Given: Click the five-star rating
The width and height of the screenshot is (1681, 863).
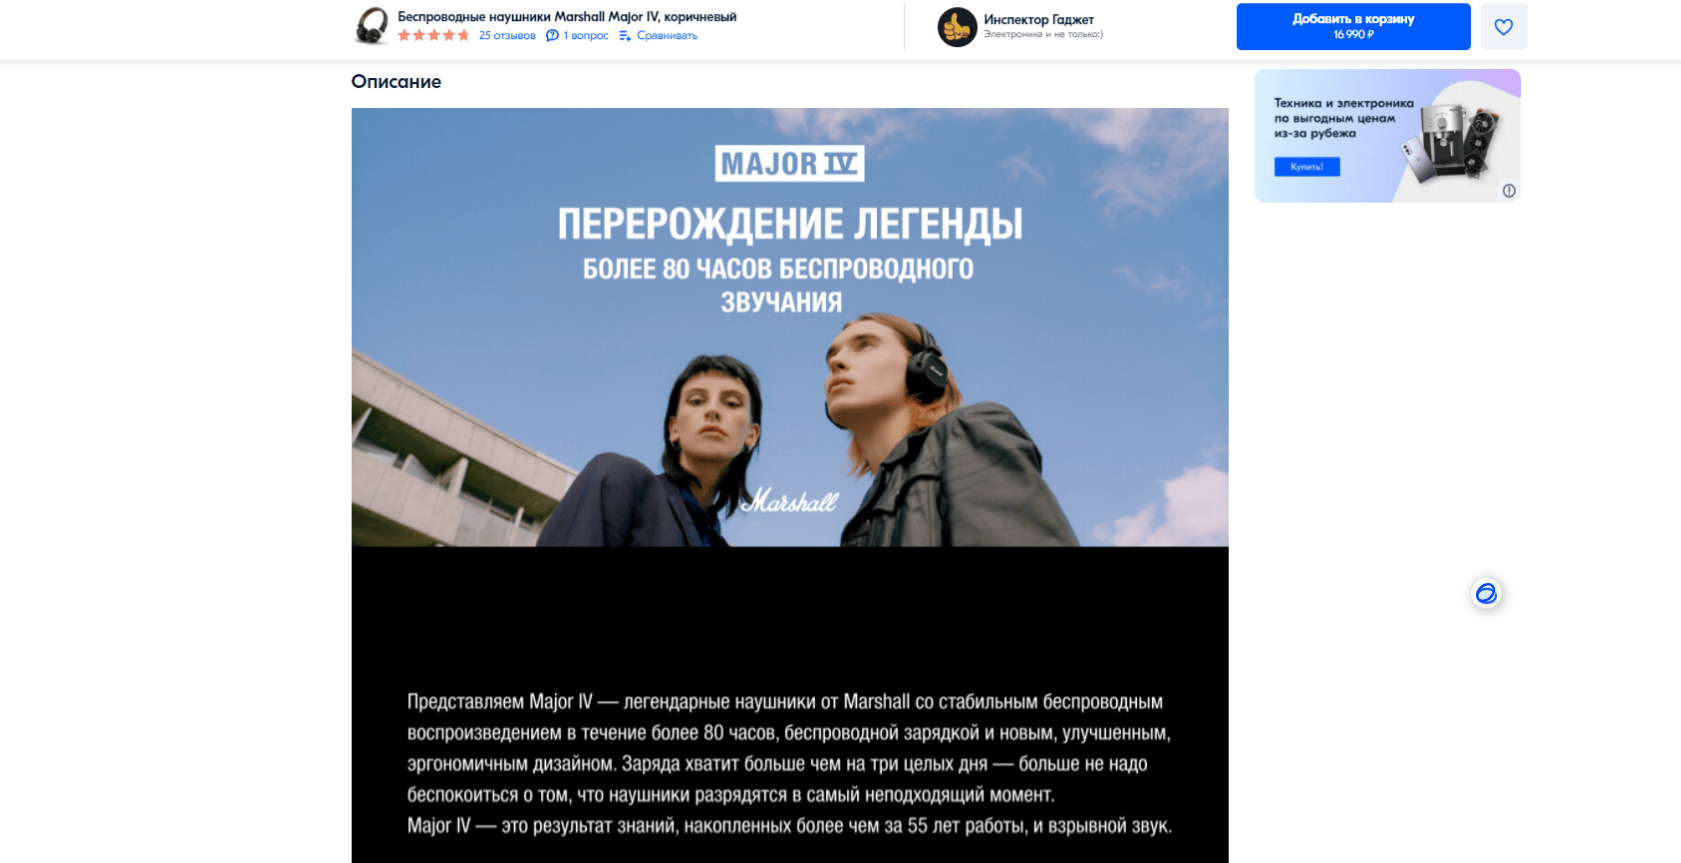Looking at the screenshot, I should click(433, 36).
